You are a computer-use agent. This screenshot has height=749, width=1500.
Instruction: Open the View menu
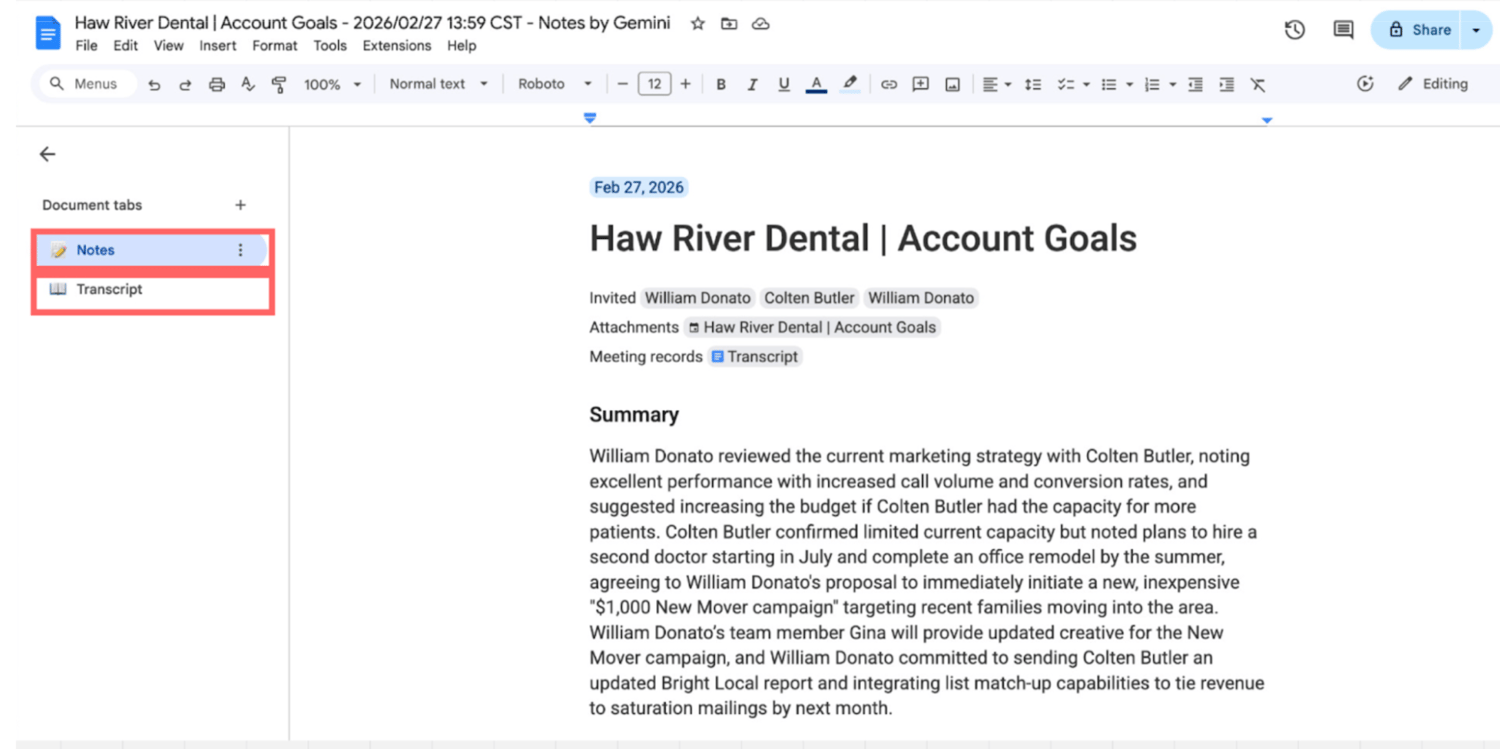(x=168, y=46)
